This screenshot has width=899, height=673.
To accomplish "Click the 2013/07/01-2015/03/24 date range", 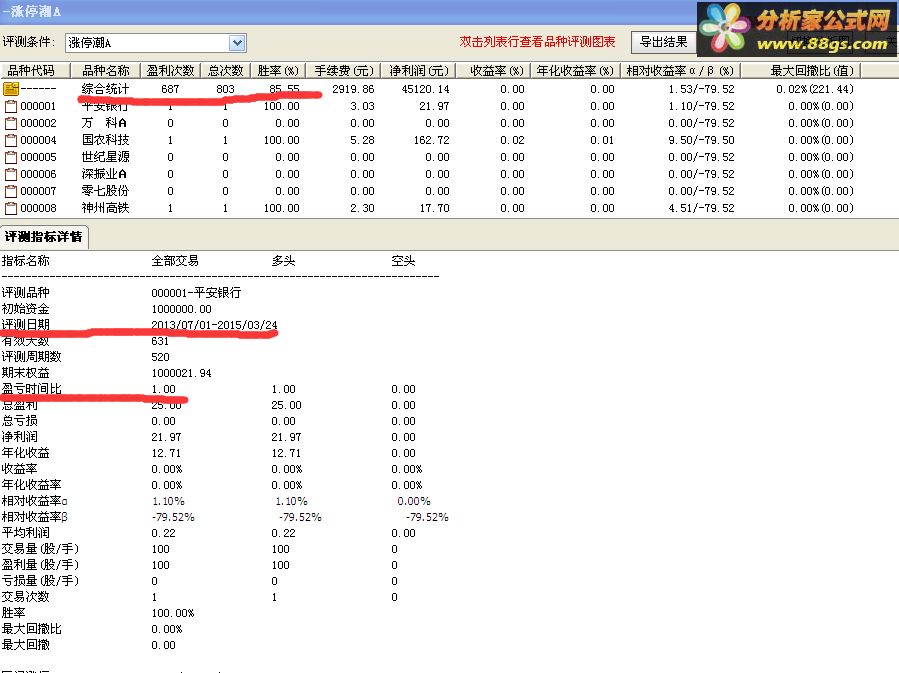I will click(x=214, y=325).
